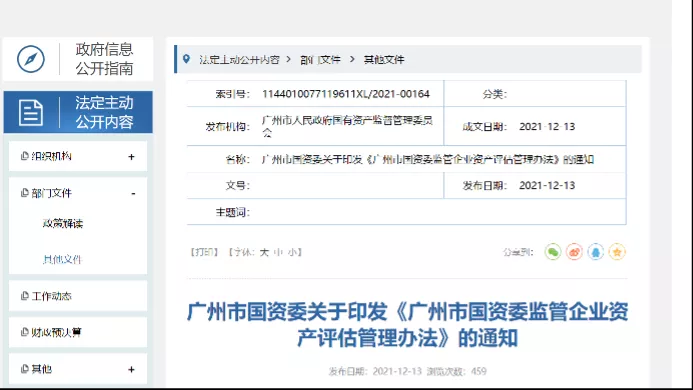693x390 pixels.
Task: Share to QQ via blue bell icon
Action: [x=595, y=252]
